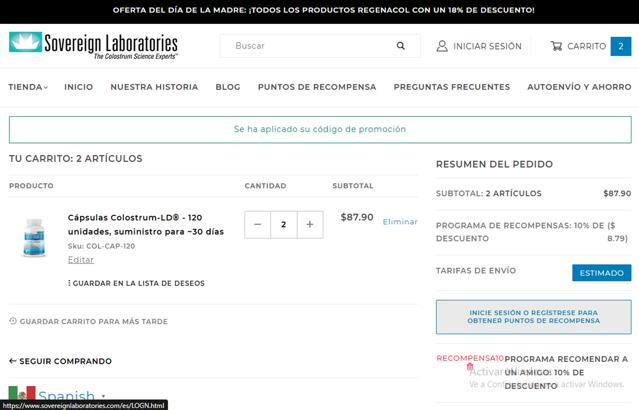The image size is (639, 410).
Task: Open the Inicio menu item
Action: coord(79,87)
